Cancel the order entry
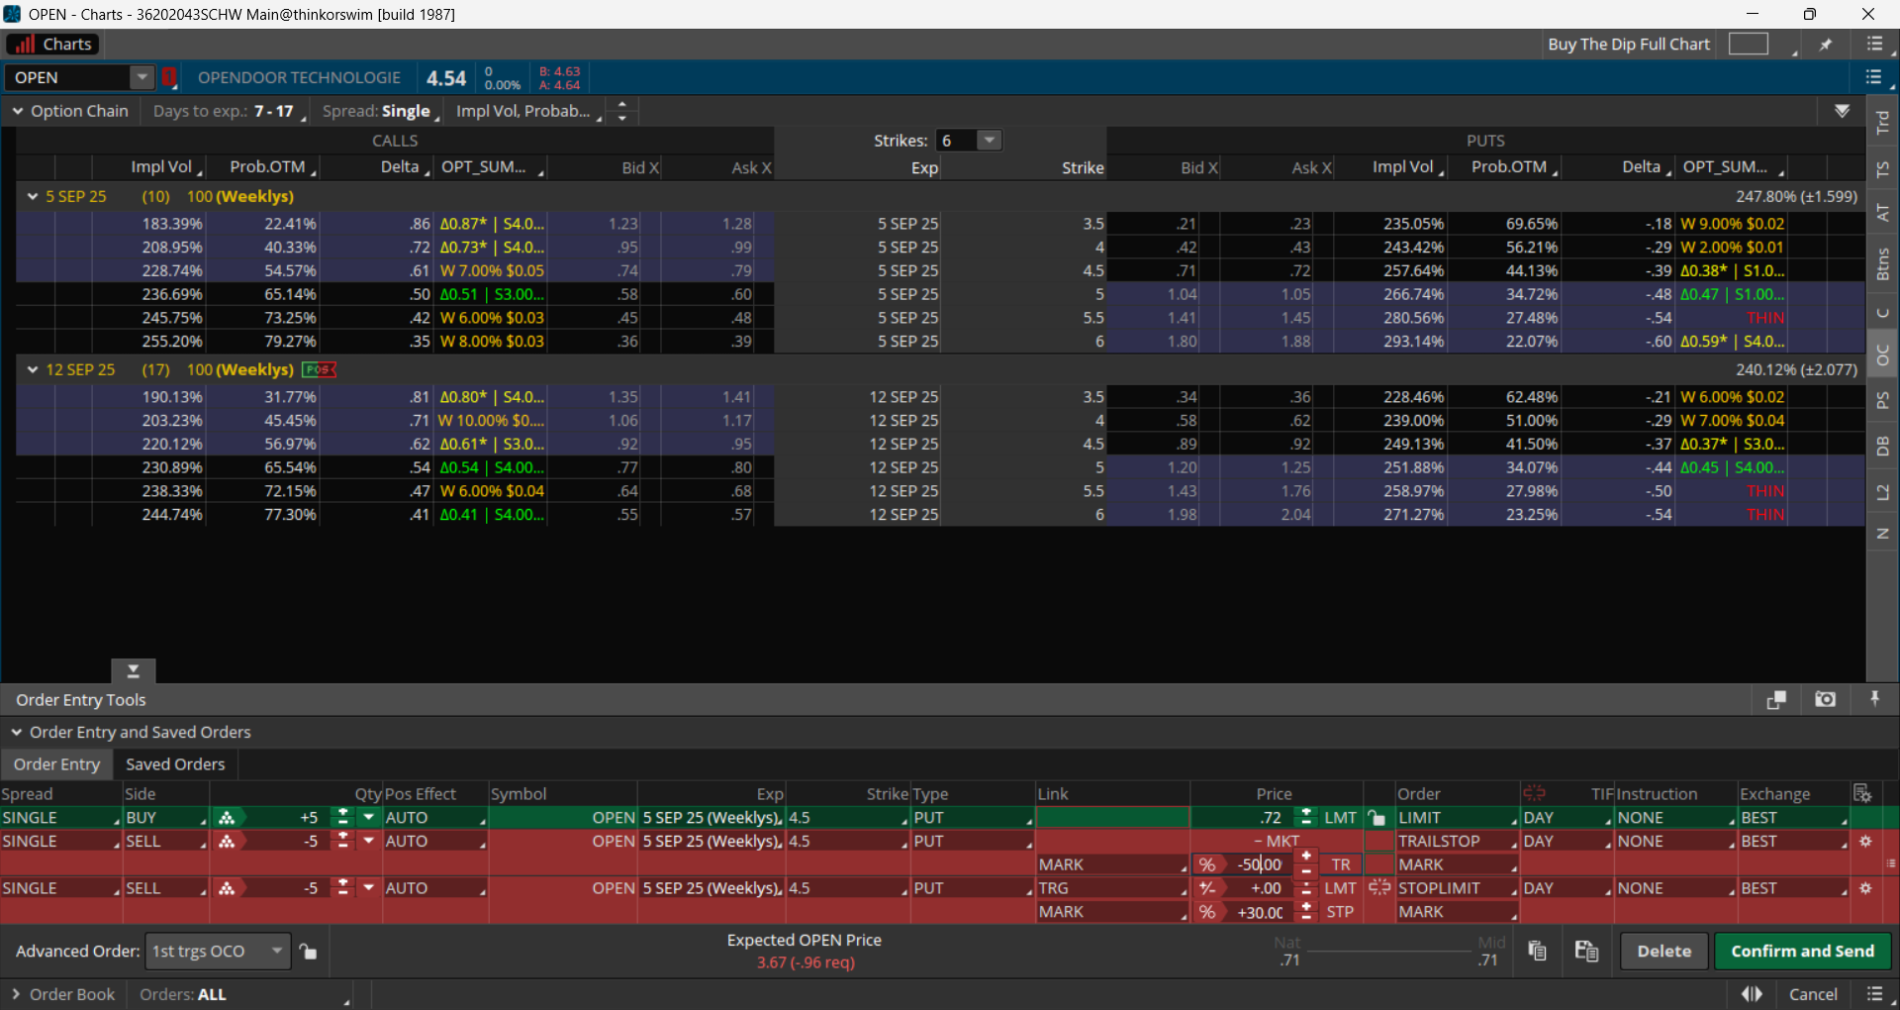Viewport: 1900px width, 1010px height. [x=1813, y=994]
